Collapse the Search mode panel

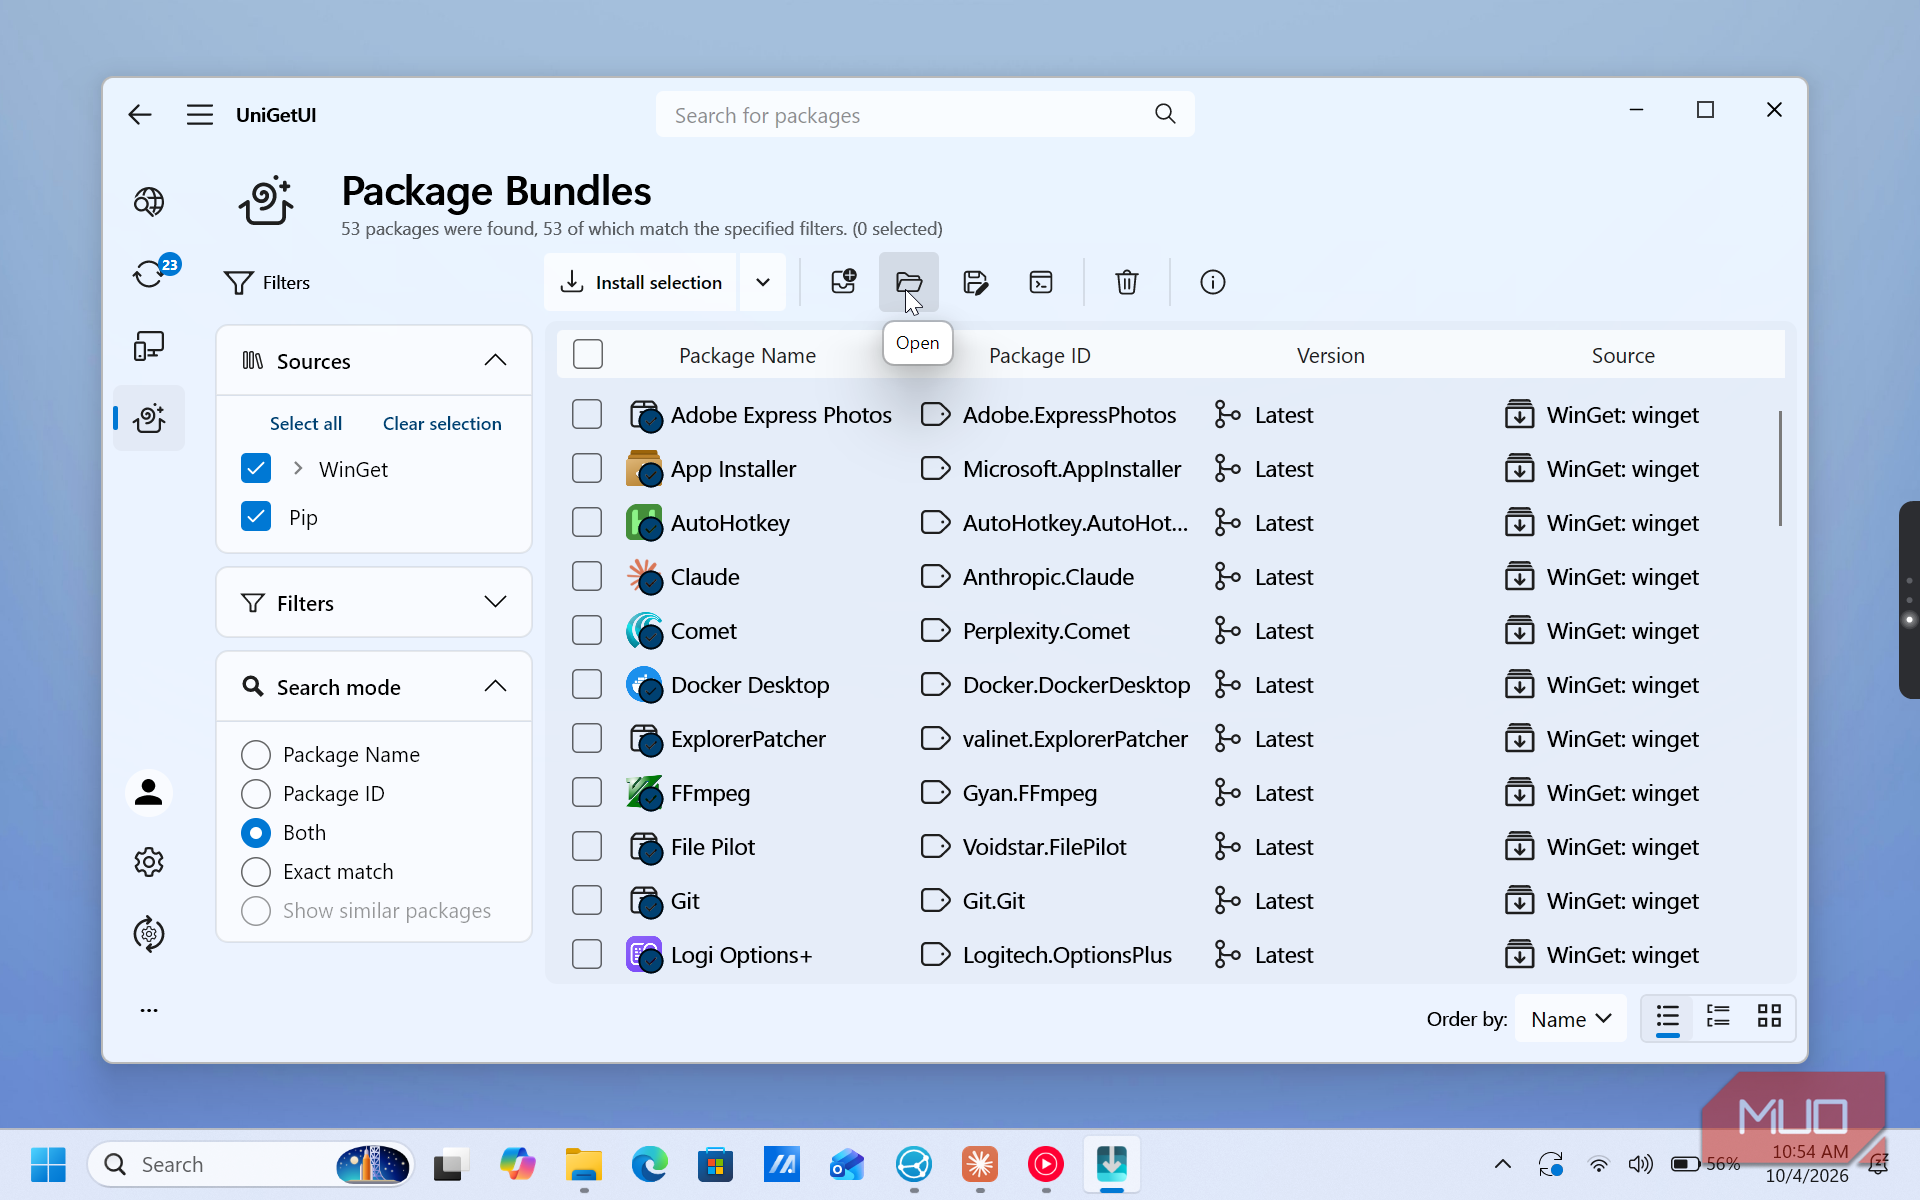[x=495, y=686]
